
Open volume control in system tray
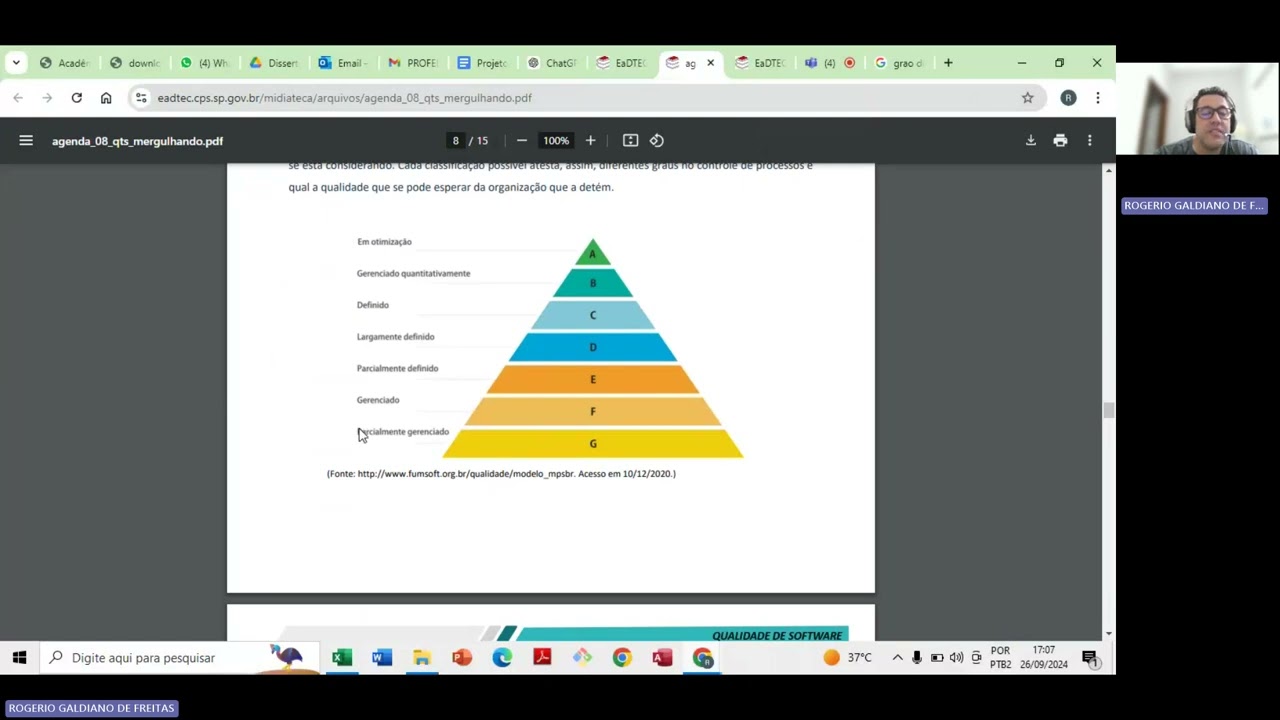pos(956,657)
